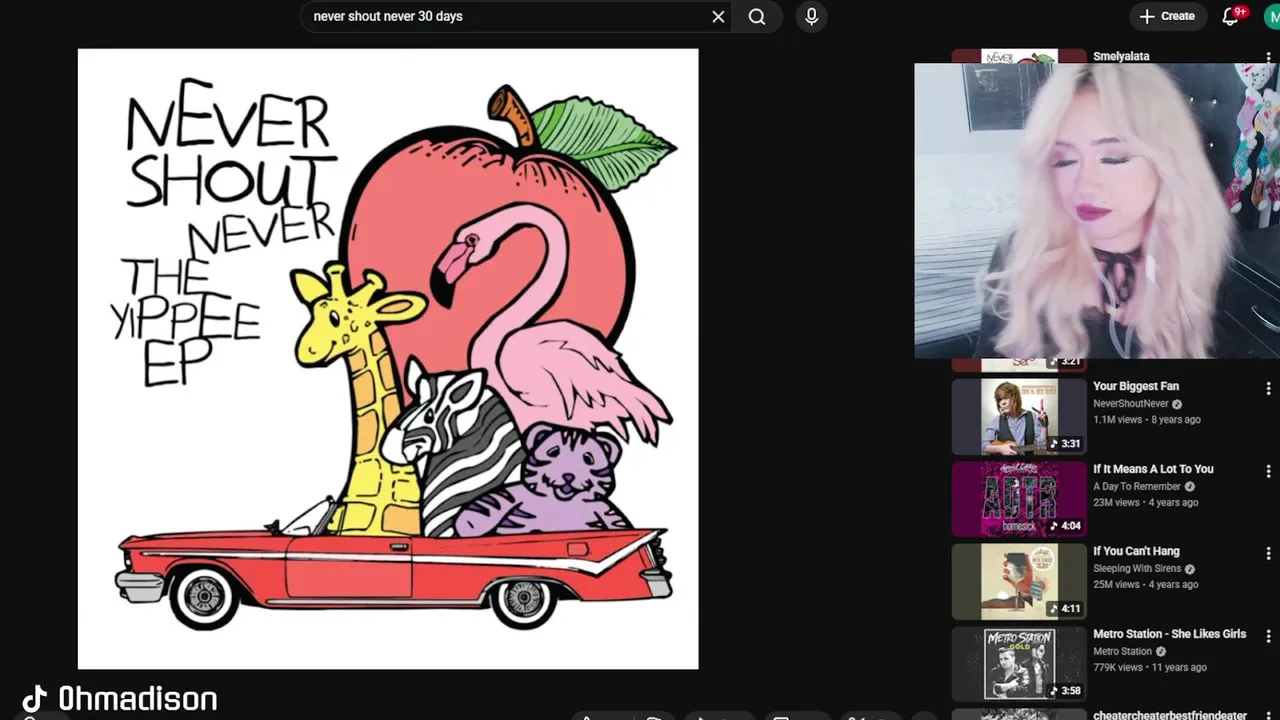
Task: Click the Yippee EP album art video
Action: [x=388, y=359]
